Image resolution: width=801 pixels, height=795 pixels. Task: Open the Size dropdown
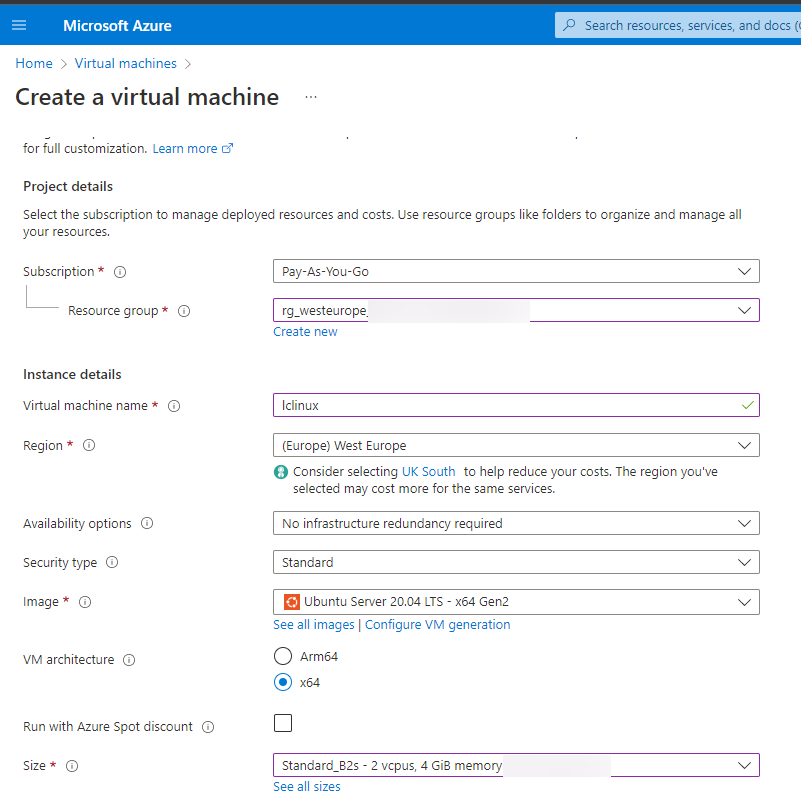[x=516, y=765]
